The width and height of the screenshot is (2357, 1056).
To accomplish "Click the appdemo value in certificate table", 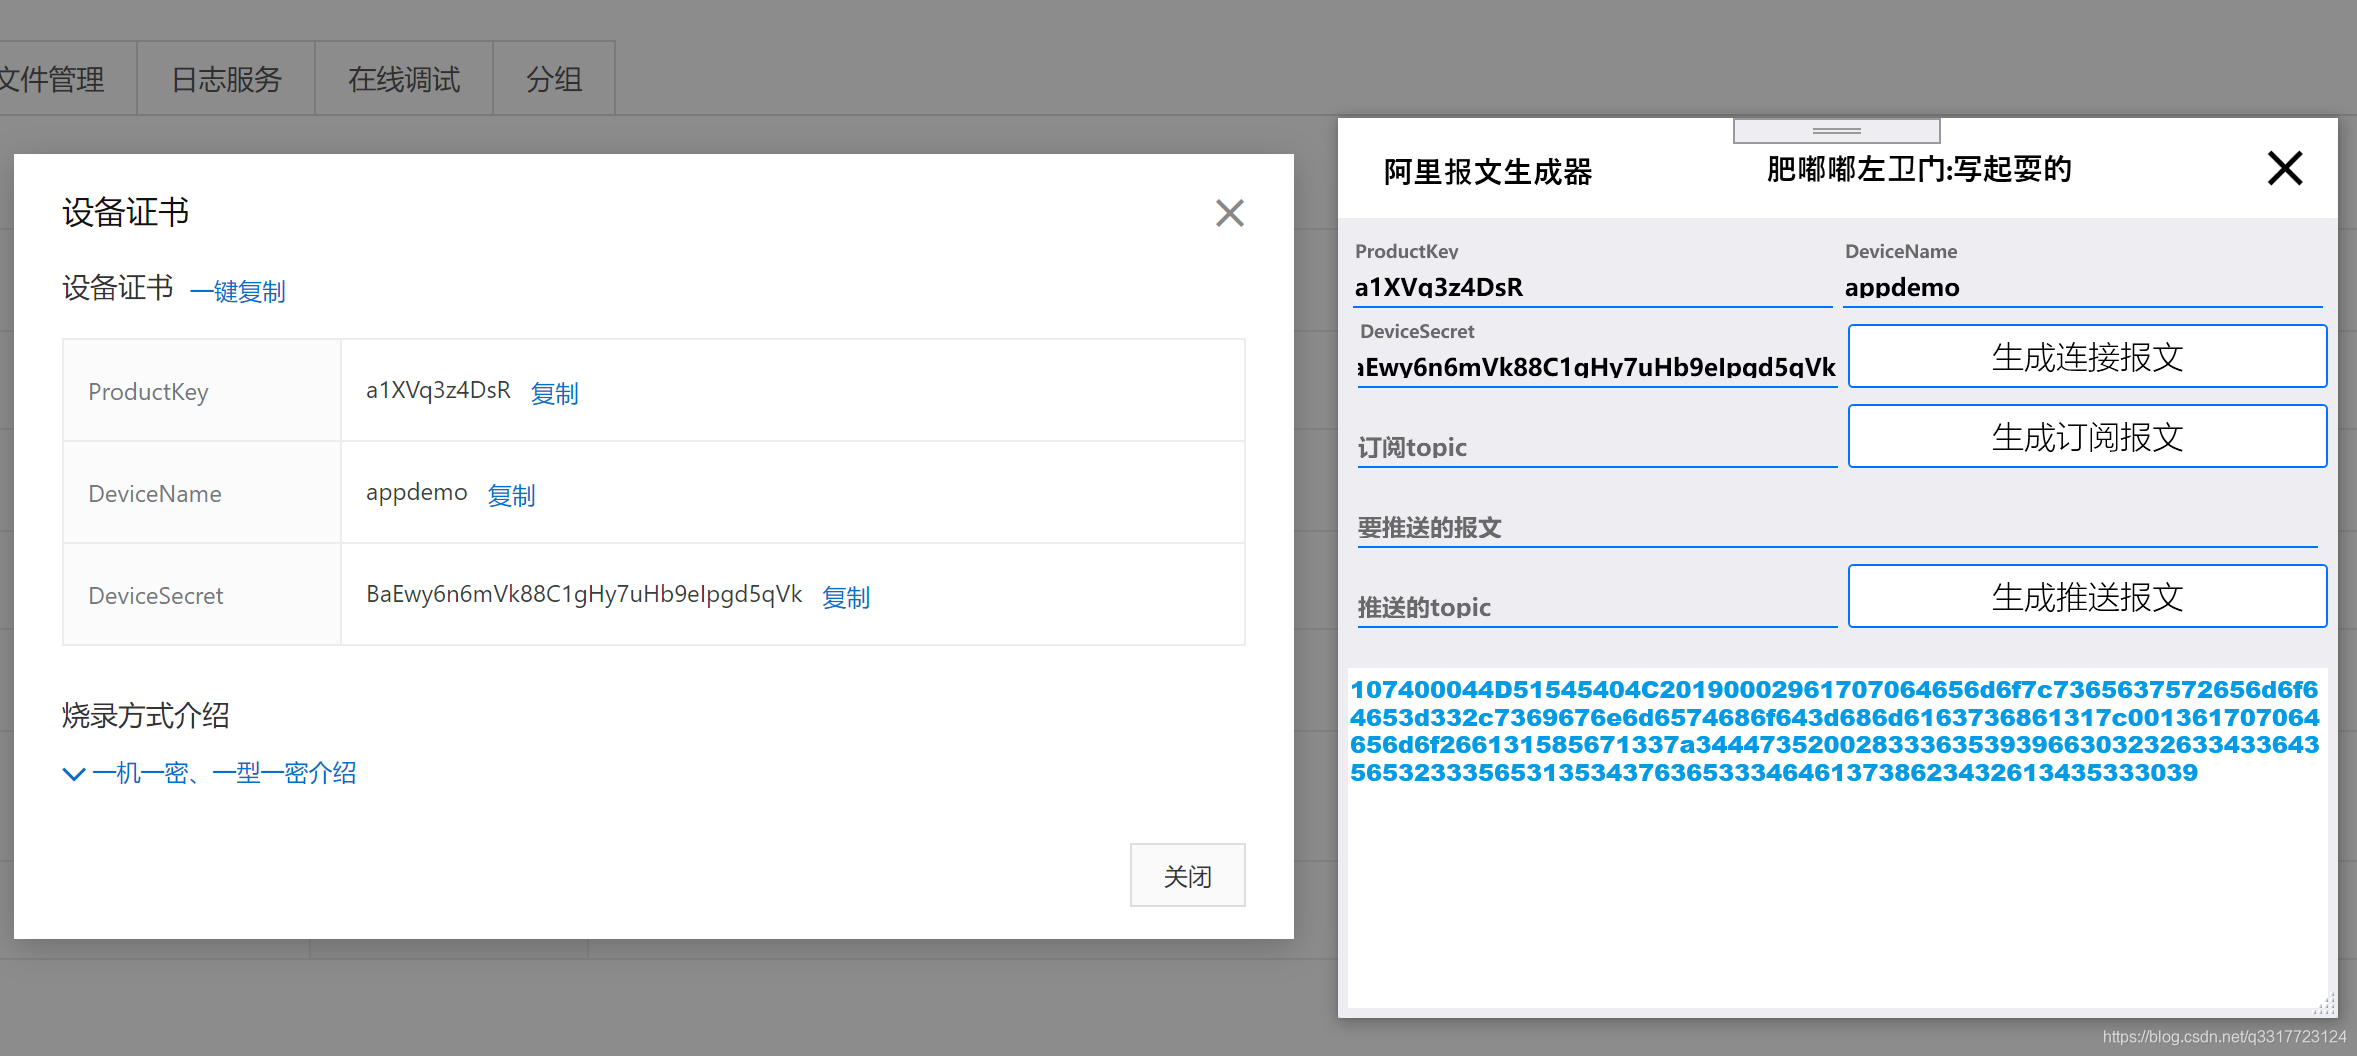I will click(x=416, y=492).
